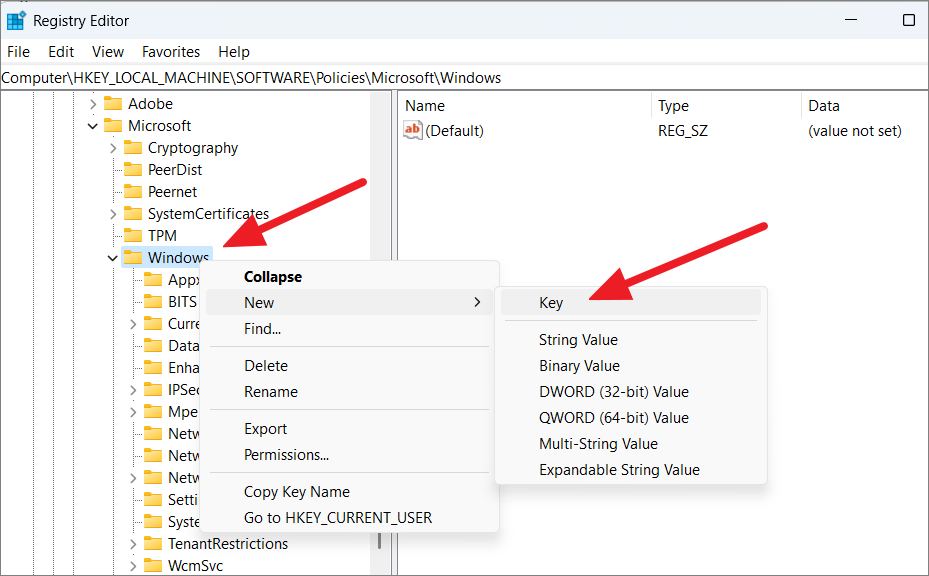Expand the Cryptography key
Viewport: 929px width, 576px height.
coord(113,148)
